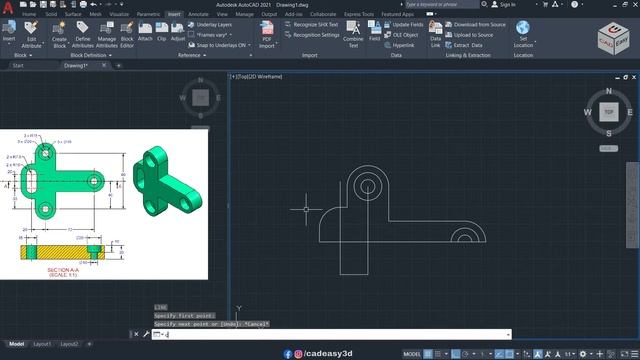
Task: Open the Help question-mark icon
Action: point(574,4)
